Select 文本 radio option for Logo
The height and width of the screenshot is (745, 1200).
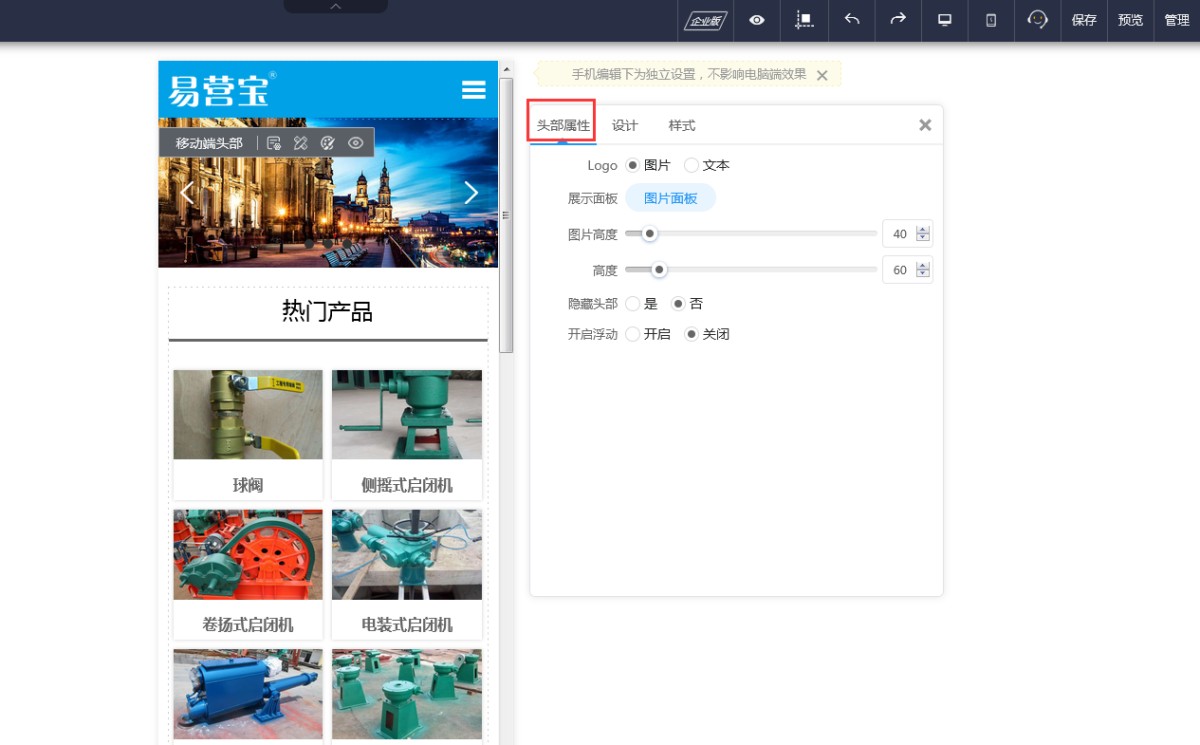click(x=692, y=165)
